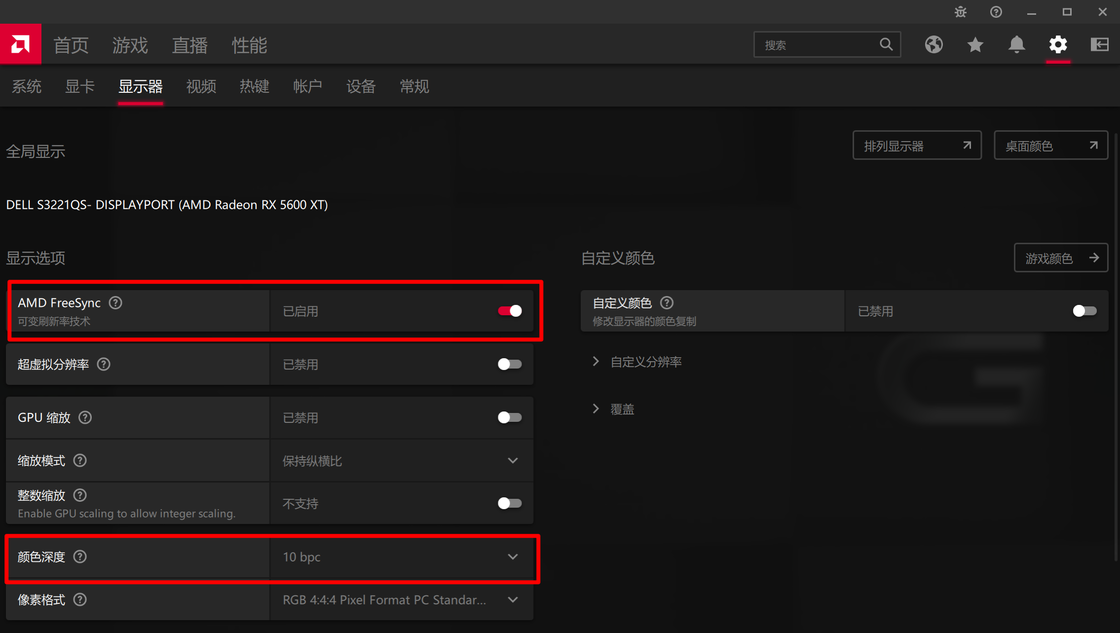The height and width of the screenshot is (633, 1120).
Task: Open settings gear icon
Action: tap(1058, 44)
